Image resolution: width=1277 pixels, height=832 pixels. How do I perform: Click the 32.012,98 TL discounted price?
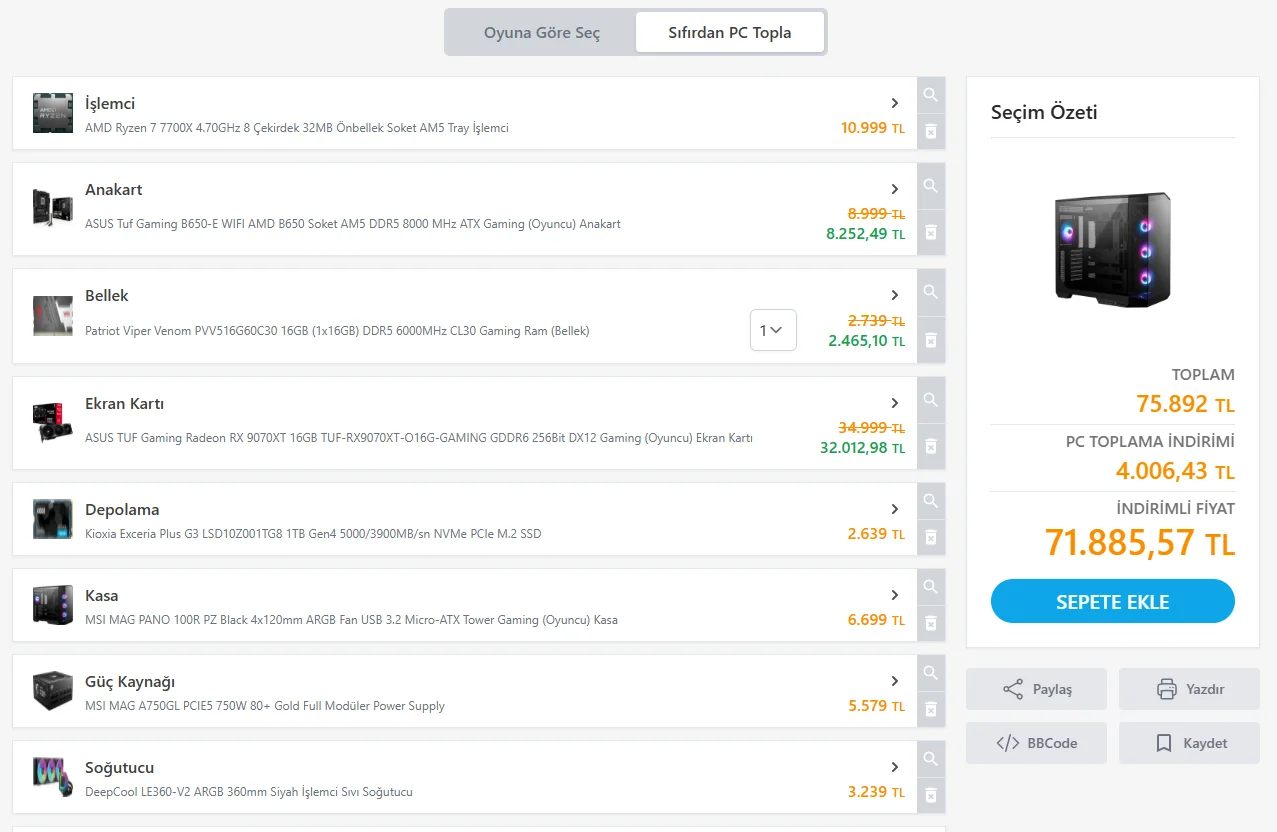[x=862, y=448]
